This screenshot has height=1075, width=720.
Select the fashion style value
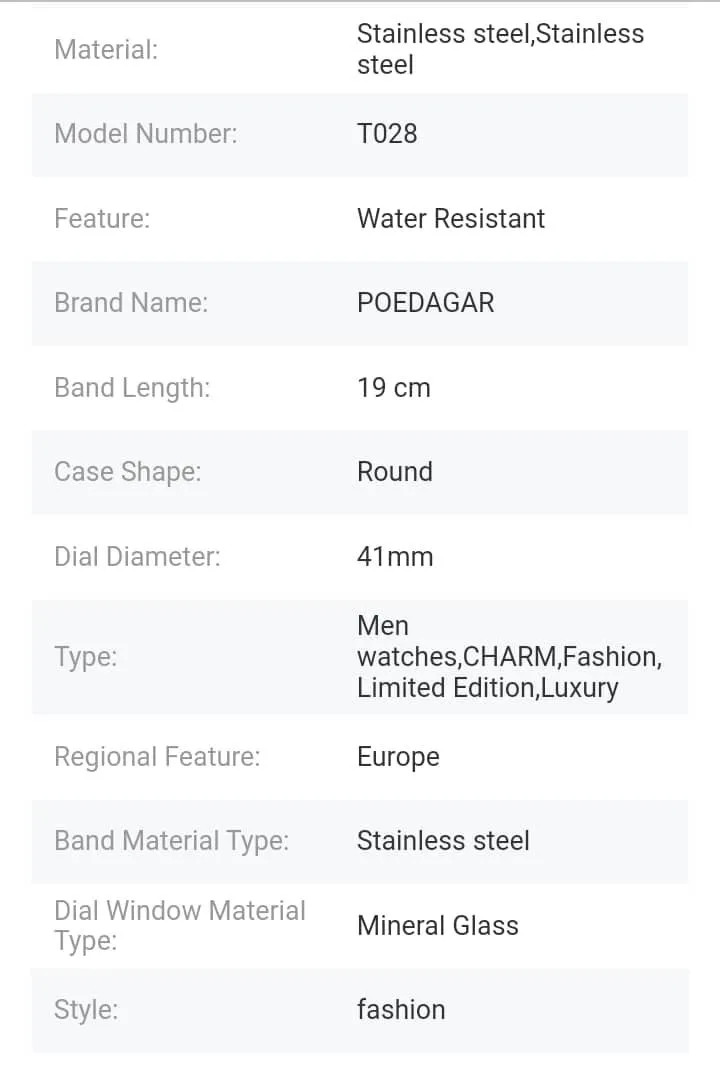[401, 1010]
